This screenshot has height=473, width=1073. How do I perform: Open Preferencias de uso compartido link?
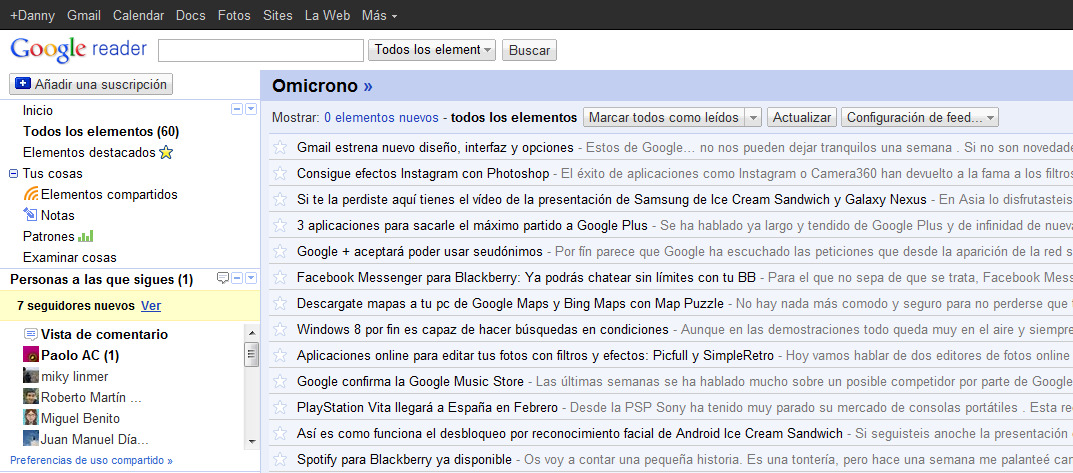[91, 461]
